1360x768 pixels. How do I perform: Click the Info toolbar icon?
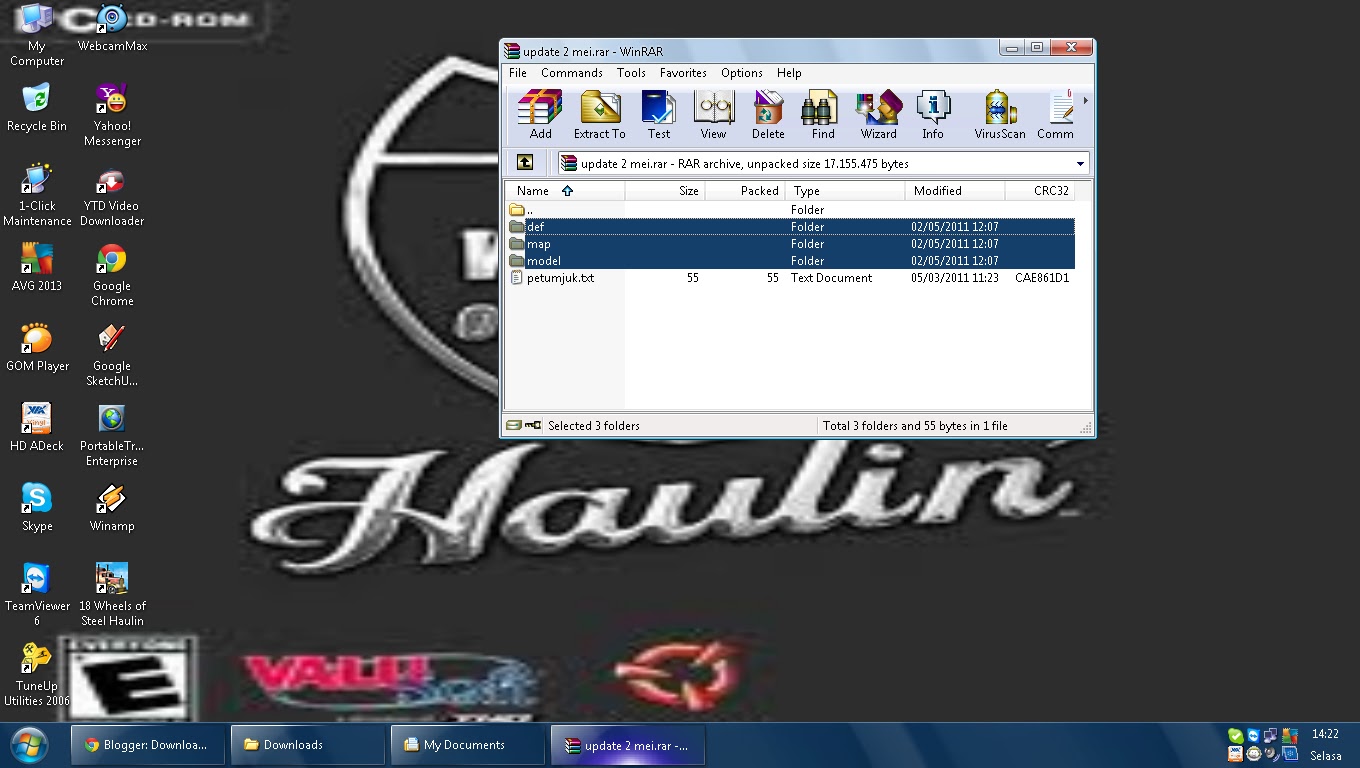click(x=932, y=115)
